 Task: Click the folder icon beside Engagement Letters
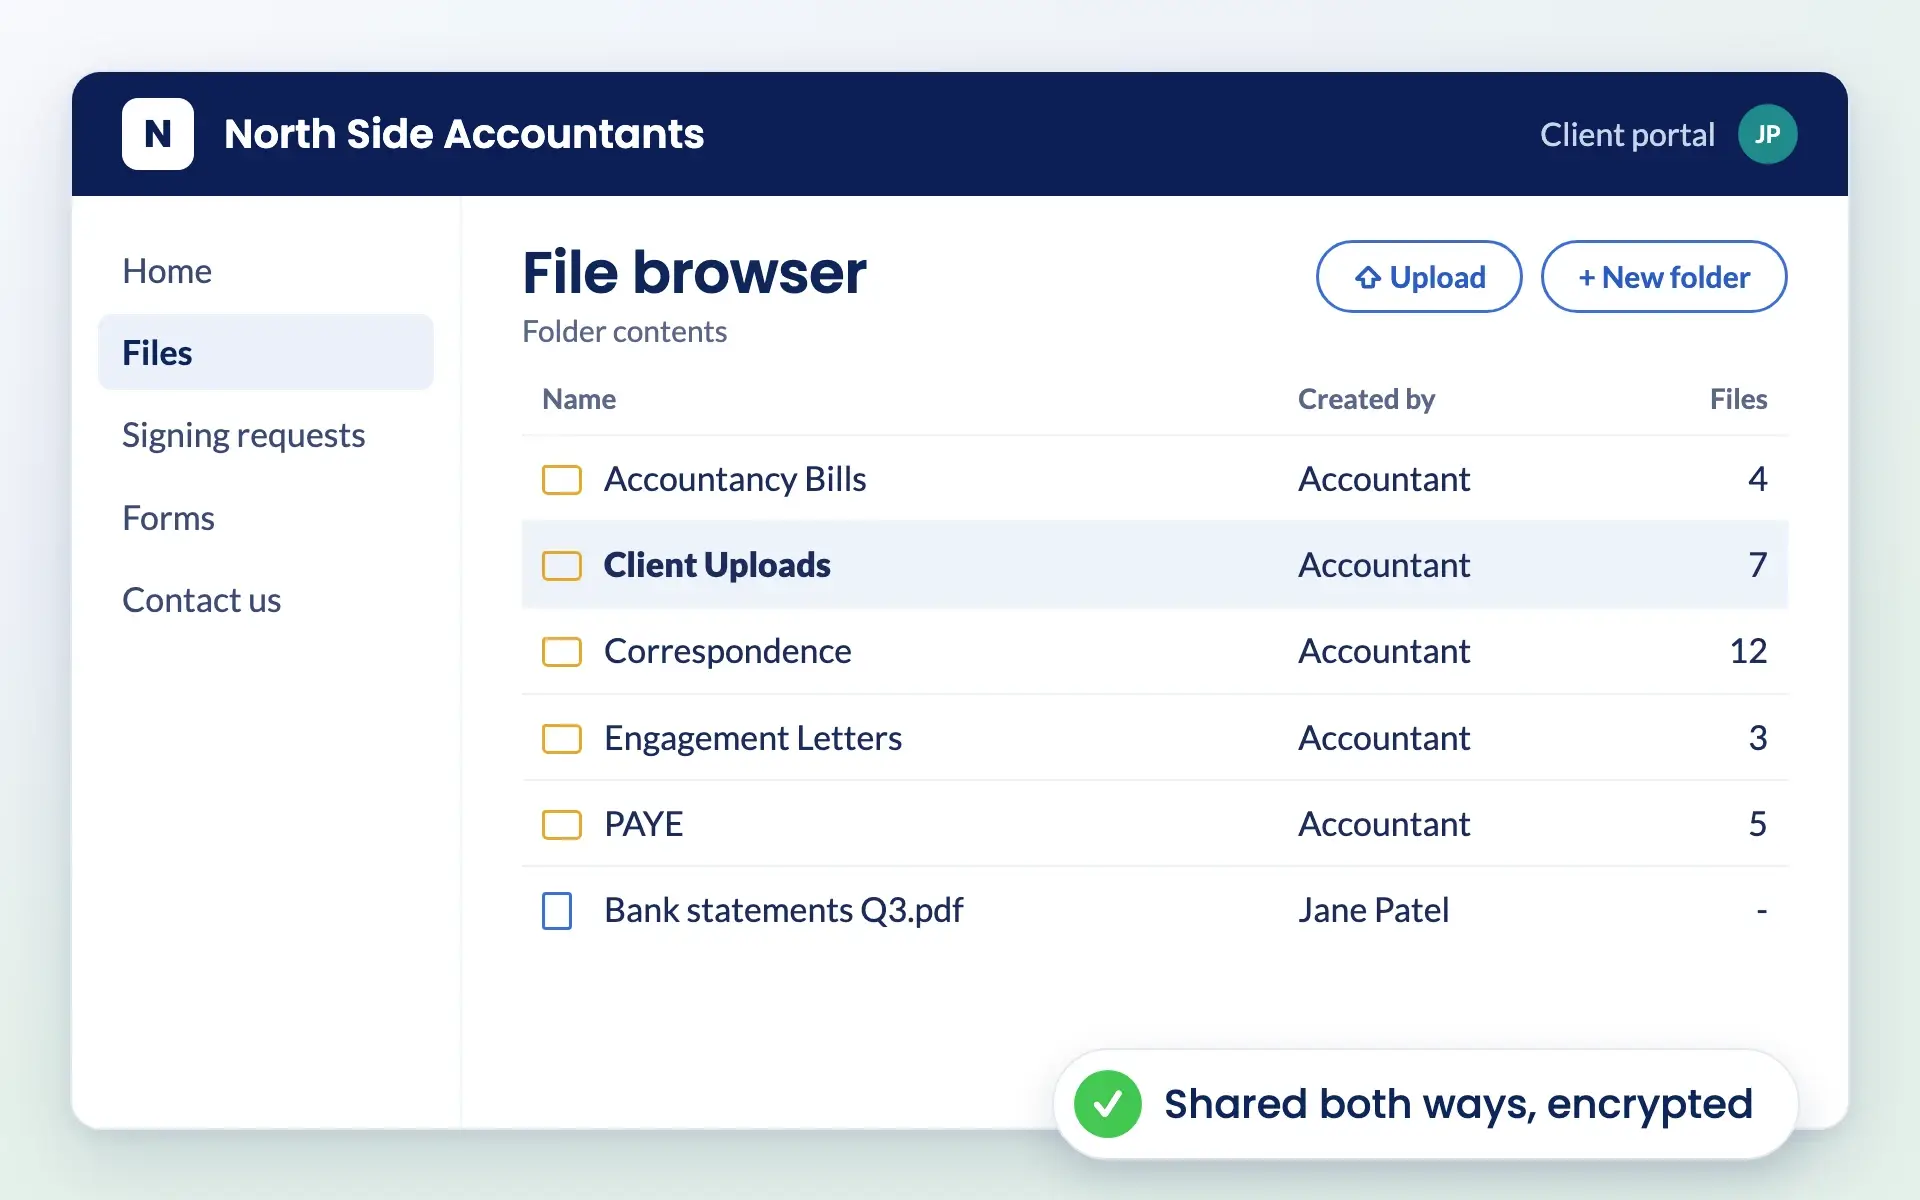(562, 739)
